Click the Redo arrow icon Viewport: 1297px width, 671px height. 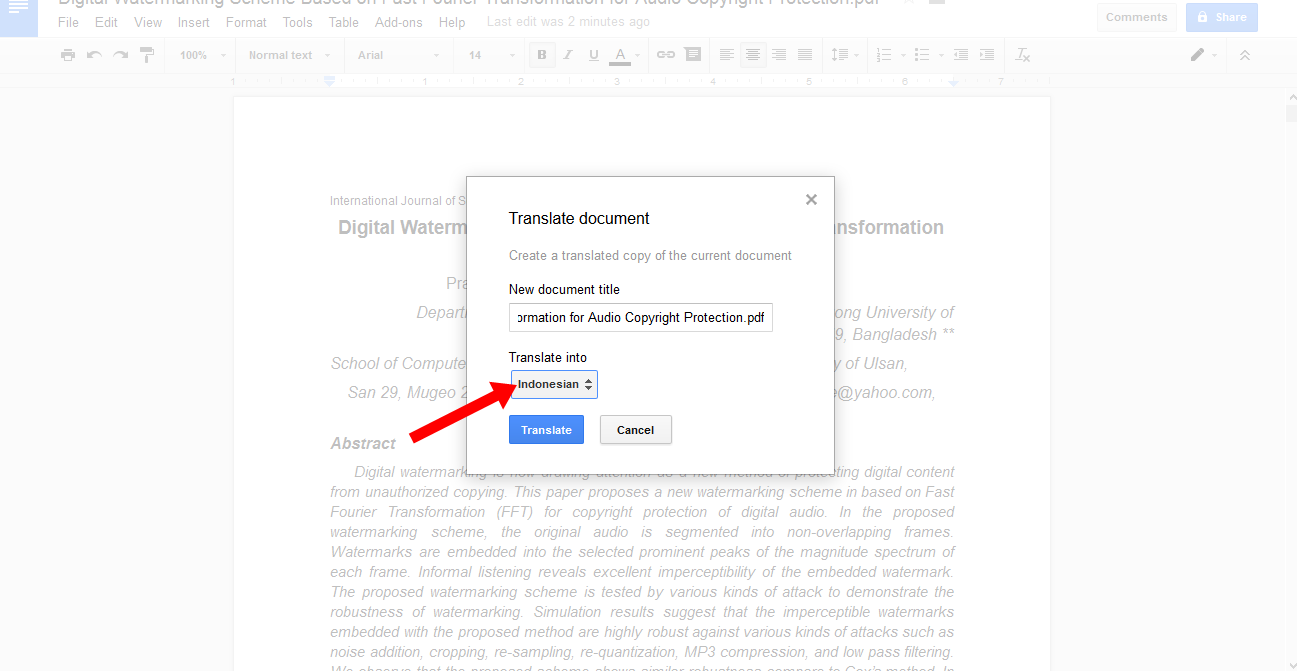pyautogui.click(x=121, y=55)
